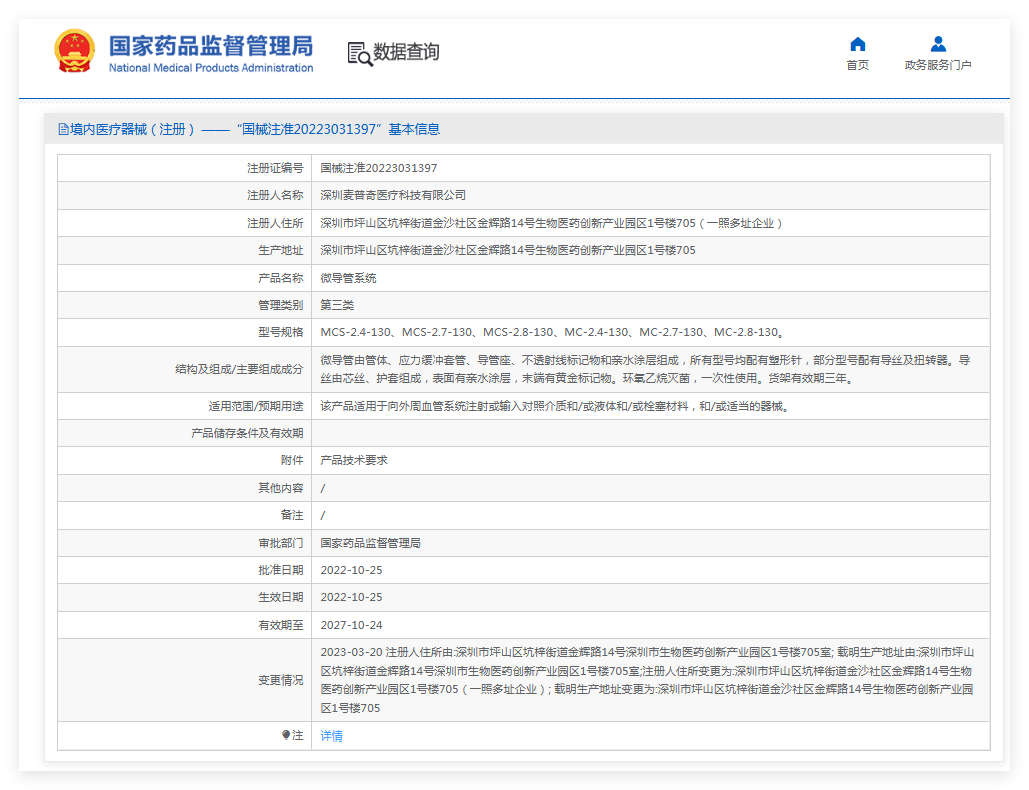Click the 注册人住所 label
This screenshot has height=790, width=1029.
275,223
